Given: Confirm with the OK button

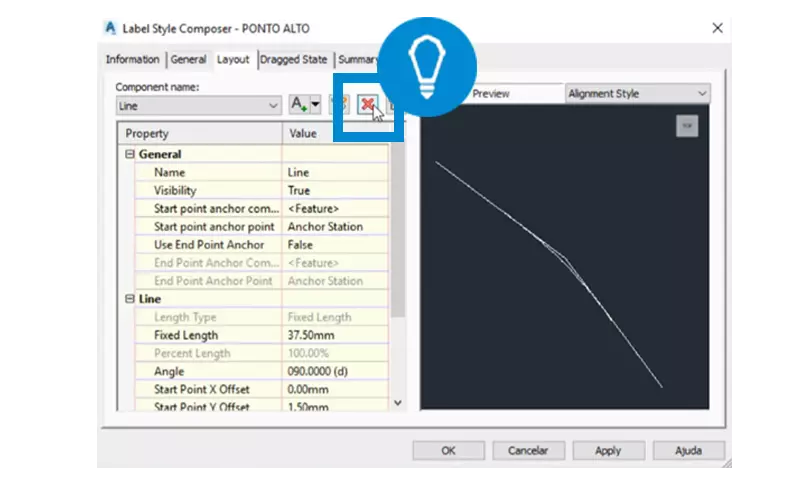Looking at the screenshot, I should pos(448,451).
